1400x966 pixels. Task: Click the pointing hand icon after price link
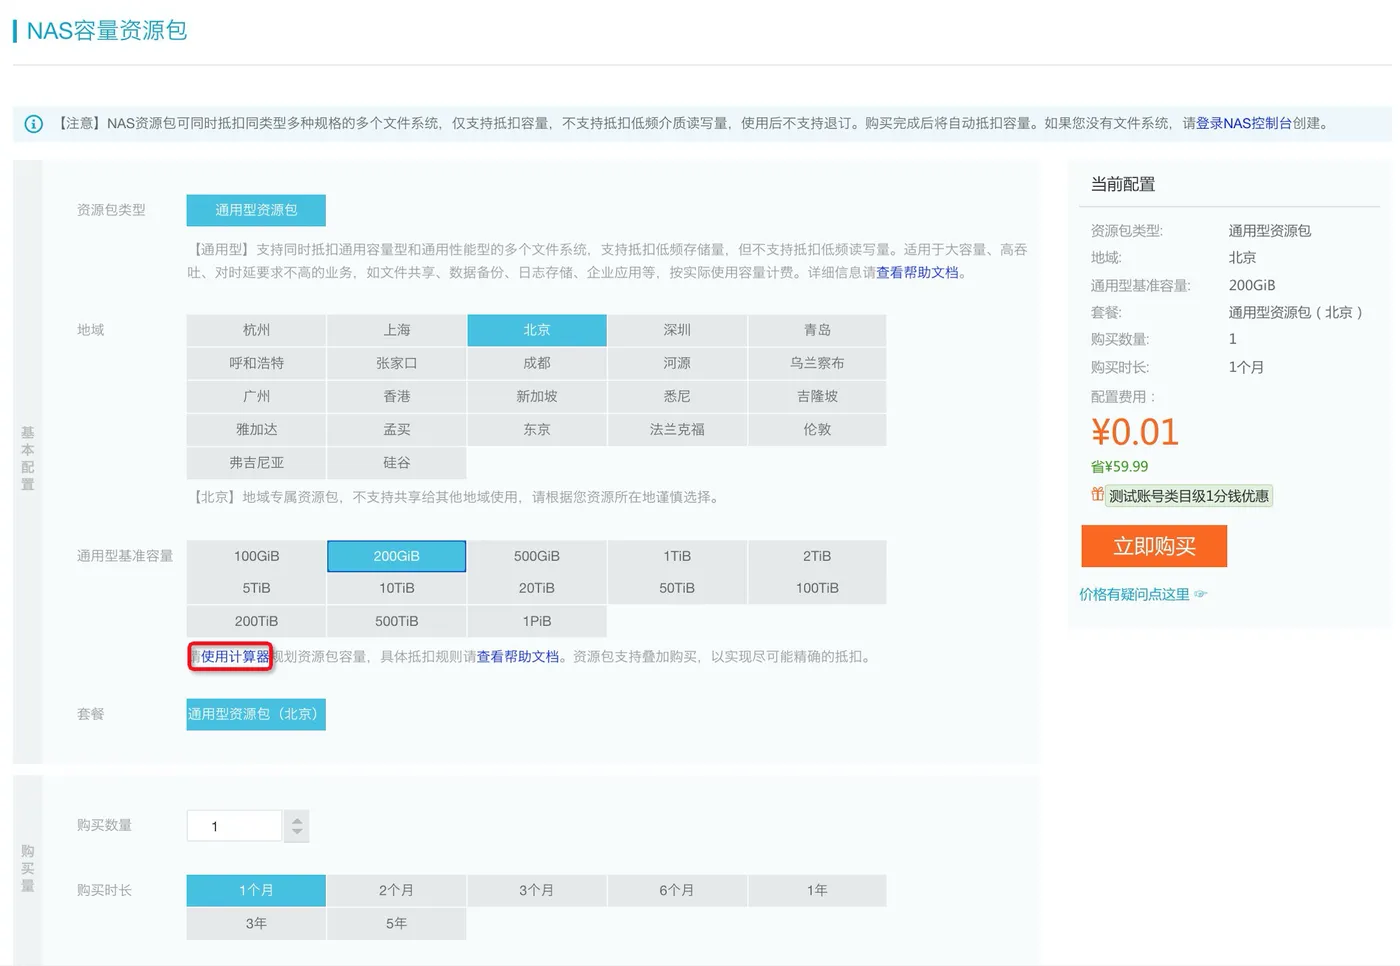click(1201, 594)
